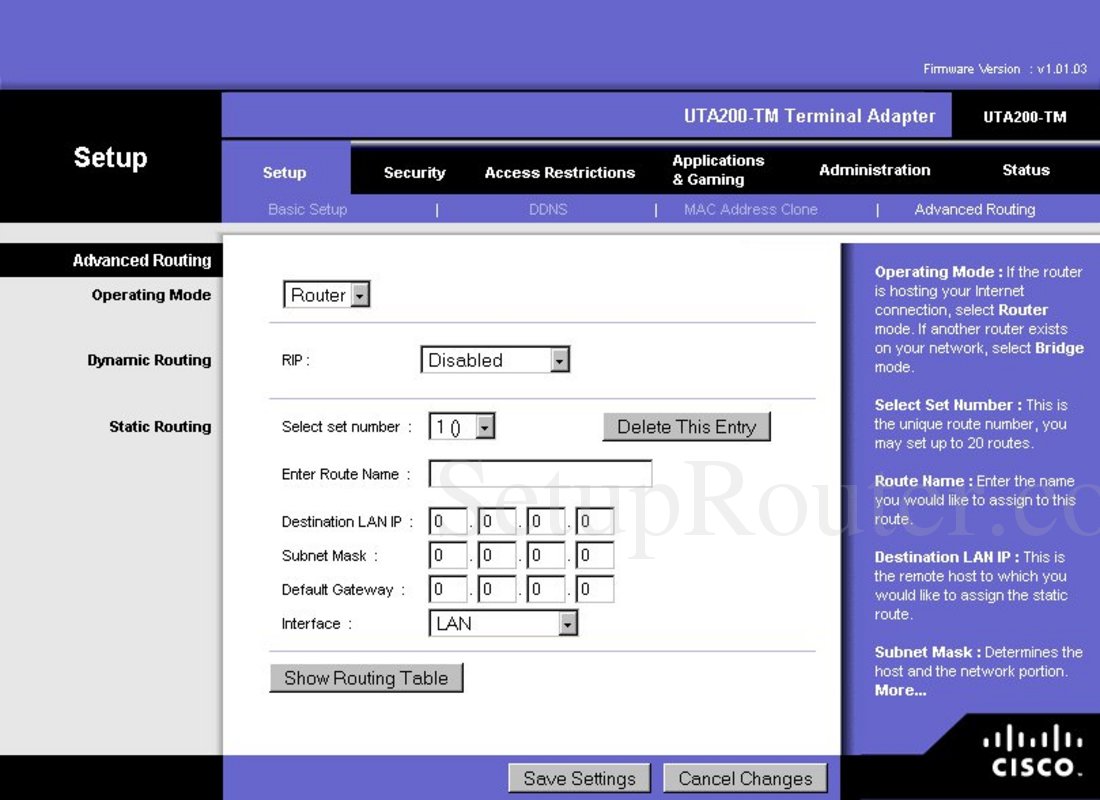
Task: Click the Dynamic Routing sidebar label
Action: 149,360
